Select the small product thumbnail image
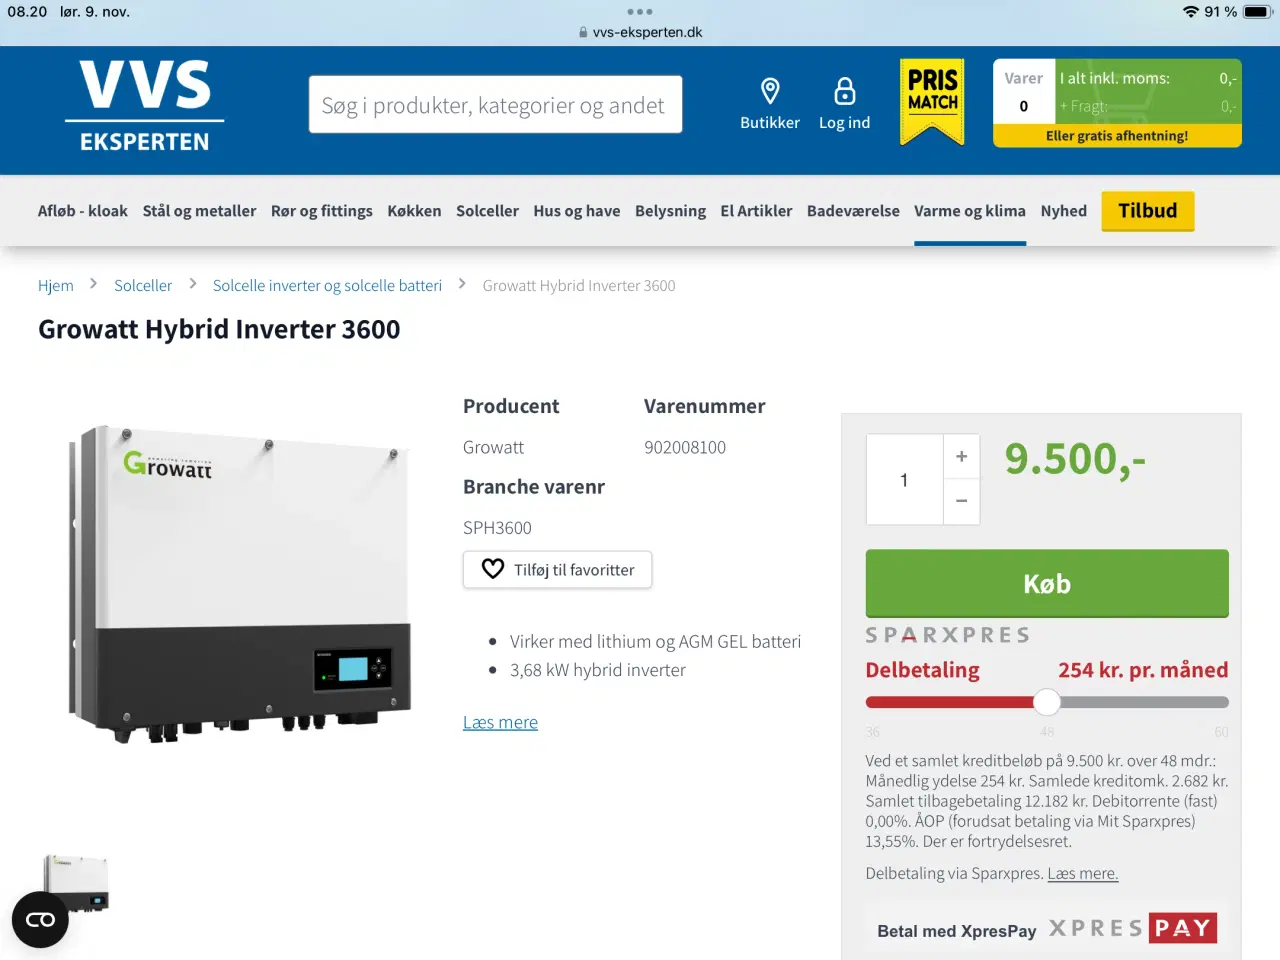1280x960 pixels. point(76,882)
